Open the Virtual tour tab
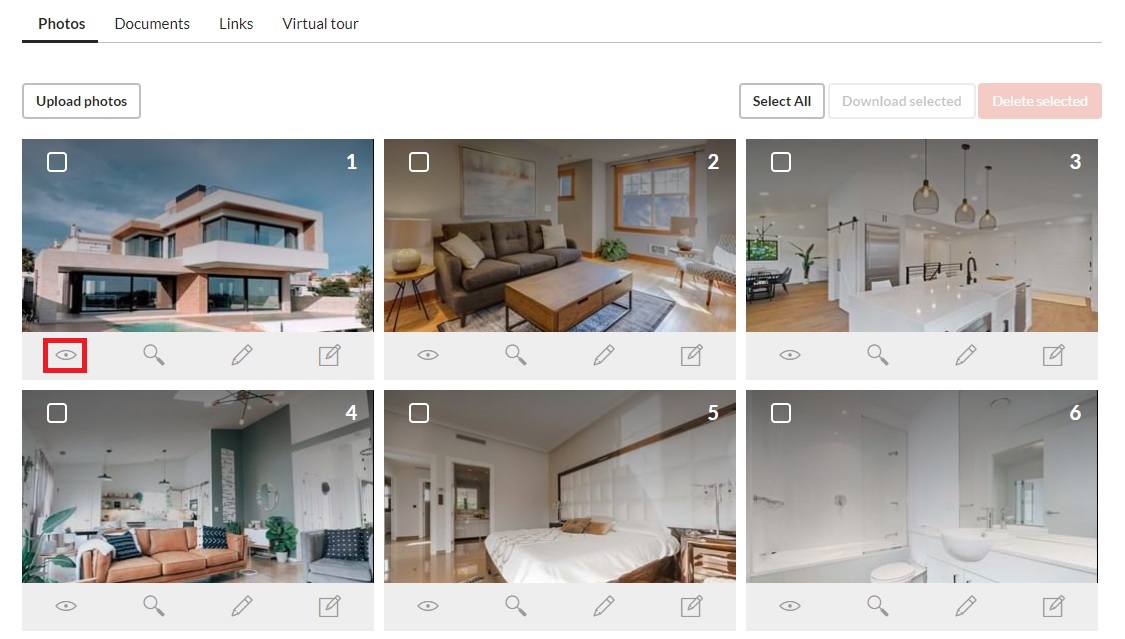Viewport: 1125px width, 639px height. (320, 24)
